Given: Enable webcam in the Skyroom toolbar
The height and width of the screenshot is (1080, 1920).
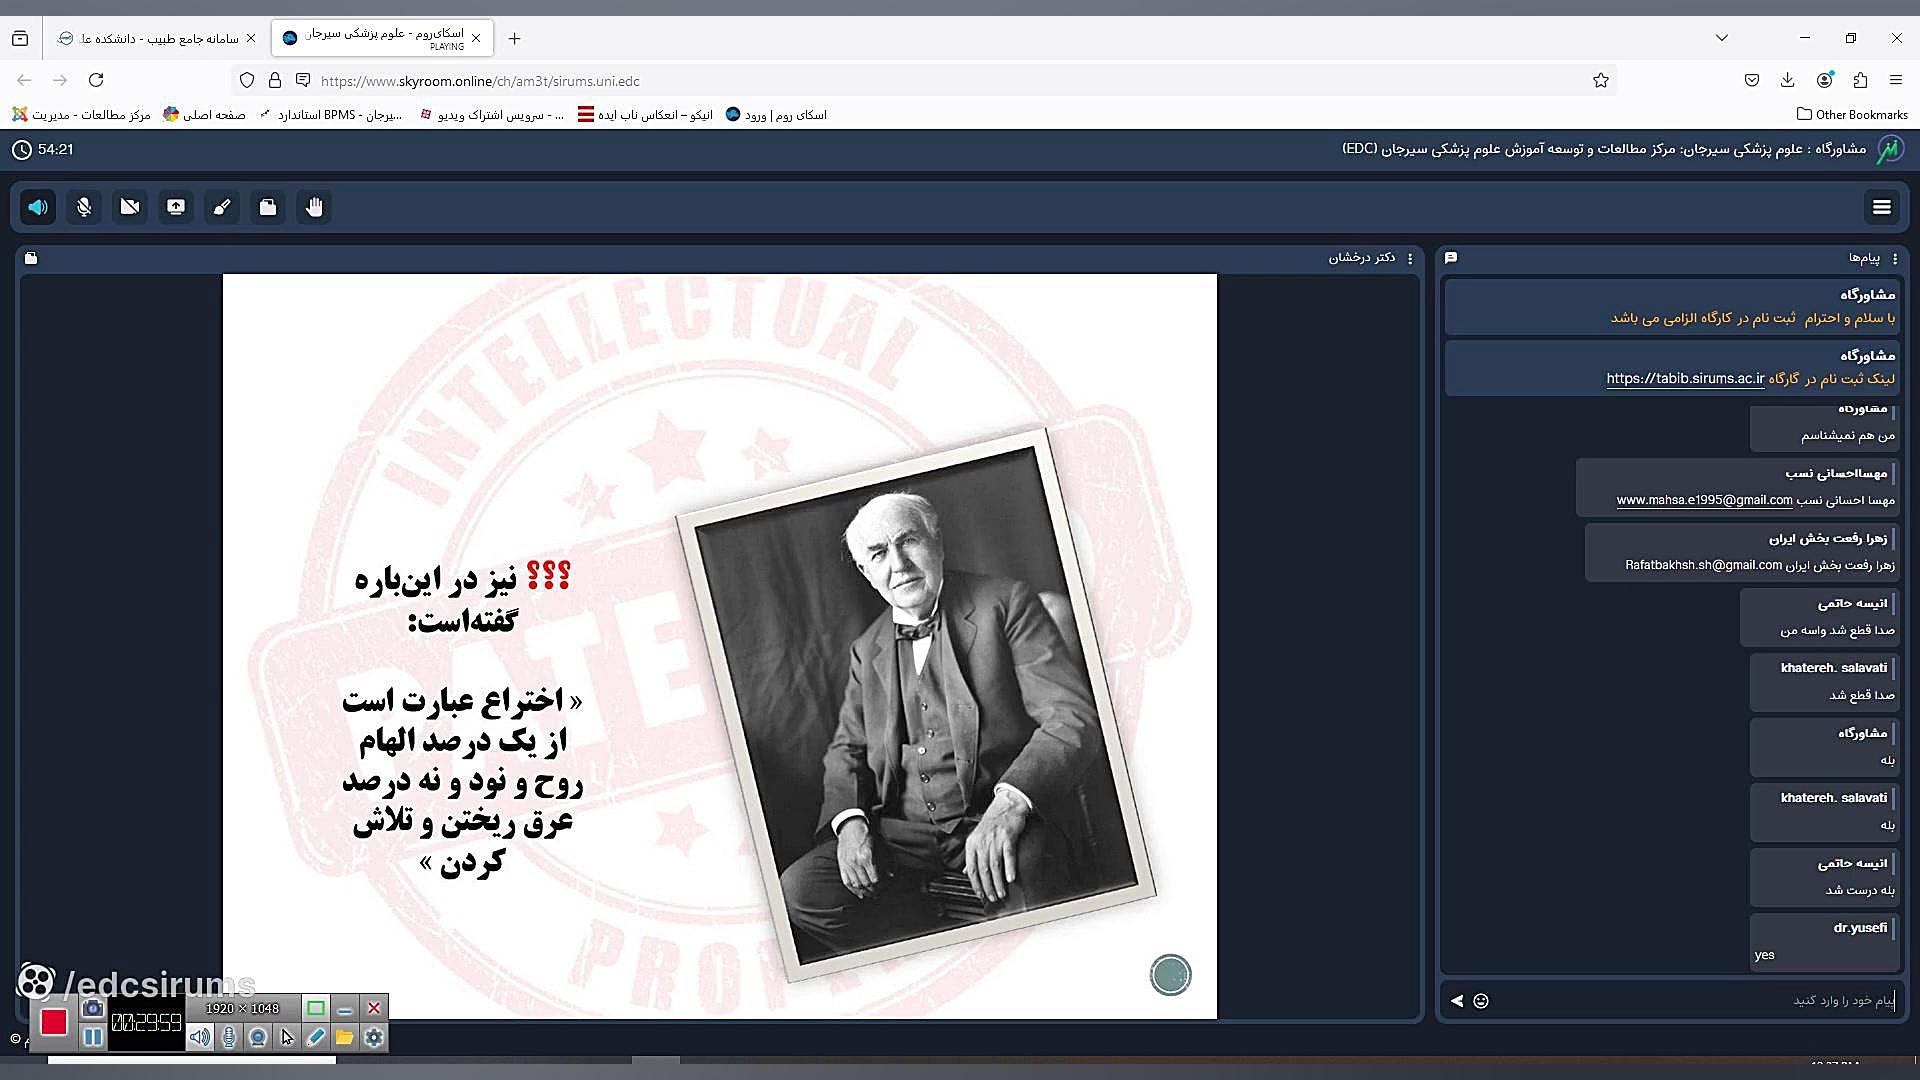Looking at the screenshot, I should [x=130, y=207].
